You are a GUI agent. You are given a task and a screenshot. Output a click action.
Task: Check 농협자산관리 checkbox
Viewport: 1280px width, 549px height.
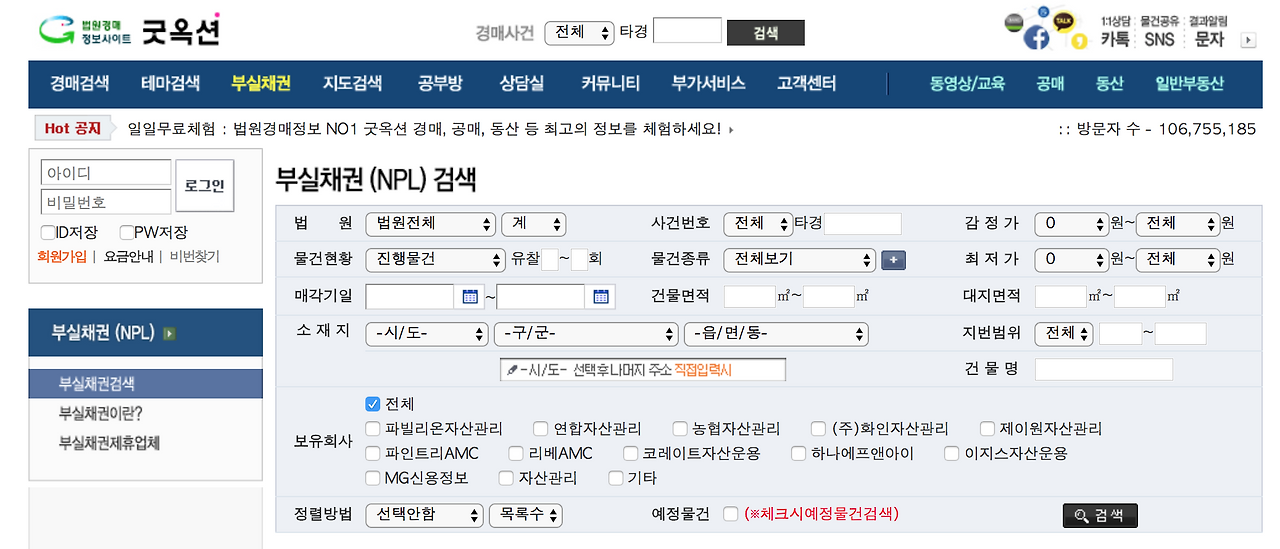point(681,429)
